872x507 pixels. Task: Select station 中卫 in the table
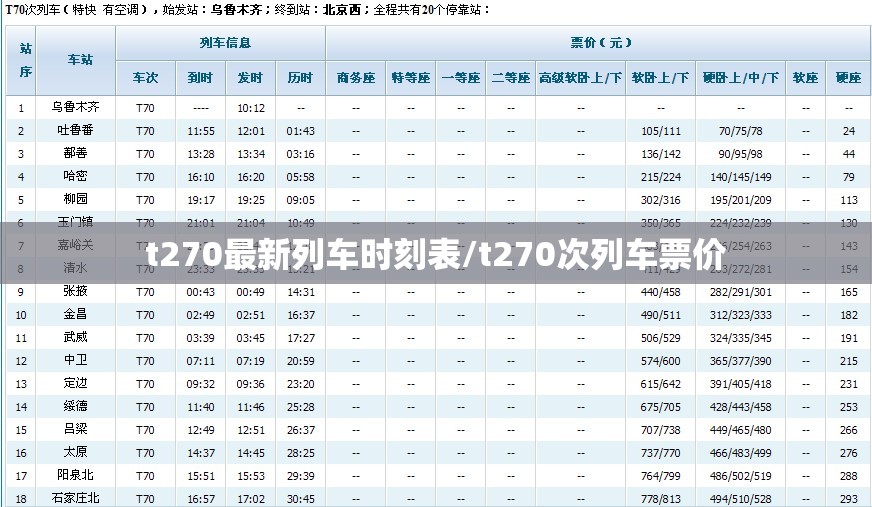(x=76, y=360)
